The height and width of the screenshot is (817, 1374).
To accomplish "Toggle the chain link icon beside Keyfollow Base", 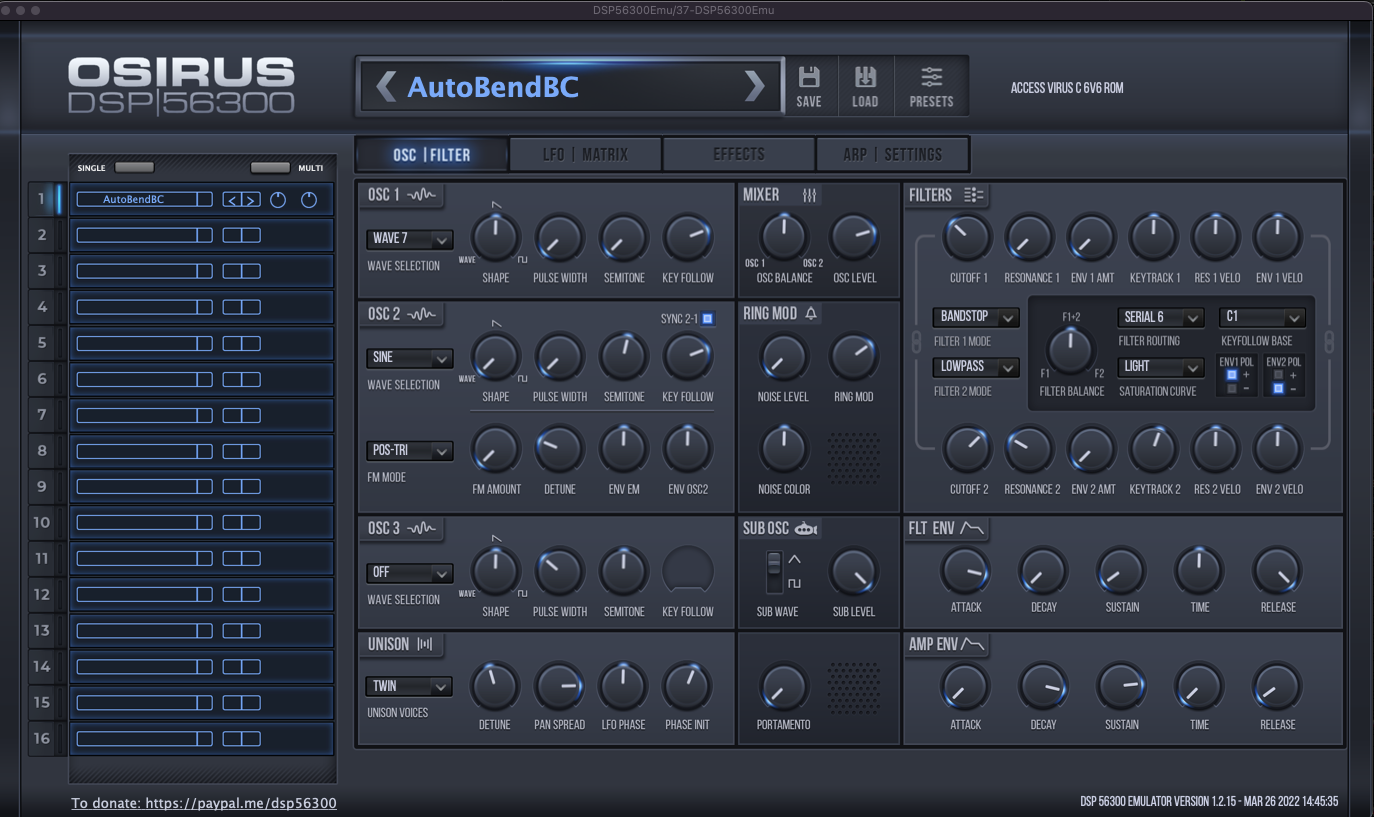I will tap(1329, 342).
